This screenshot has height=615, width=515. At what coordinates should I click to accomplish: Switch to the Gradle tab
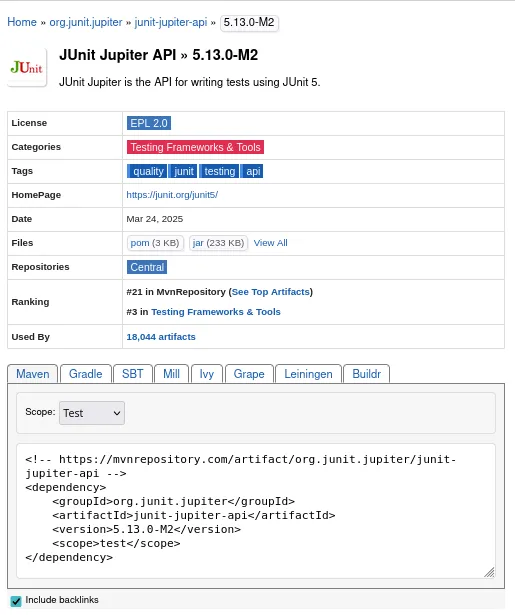[85, 374]
